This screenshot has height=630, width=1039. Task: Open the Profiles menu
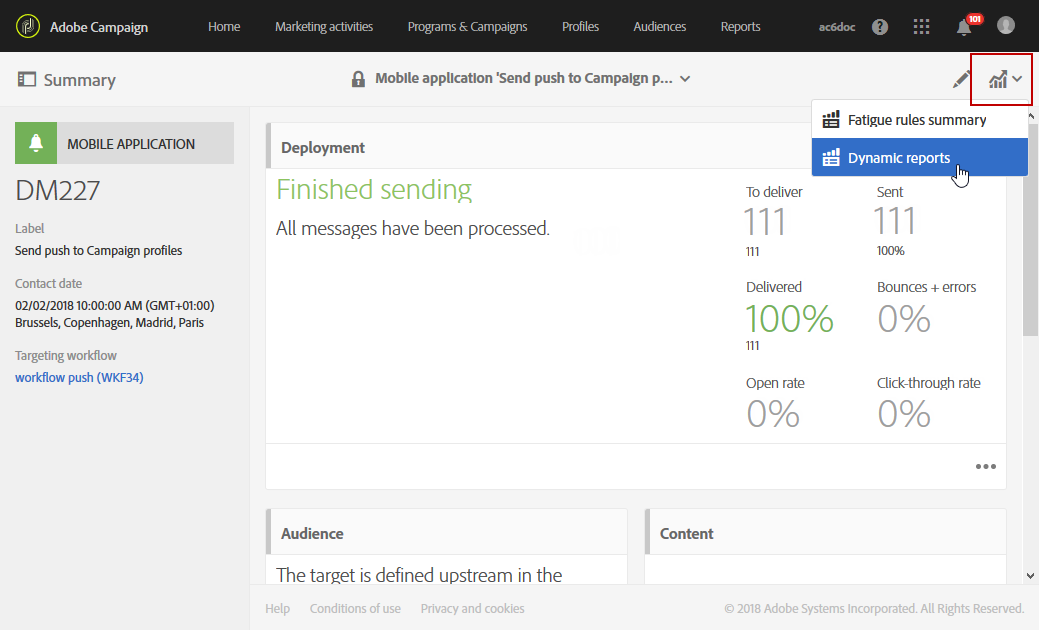(x=580, y=26)
